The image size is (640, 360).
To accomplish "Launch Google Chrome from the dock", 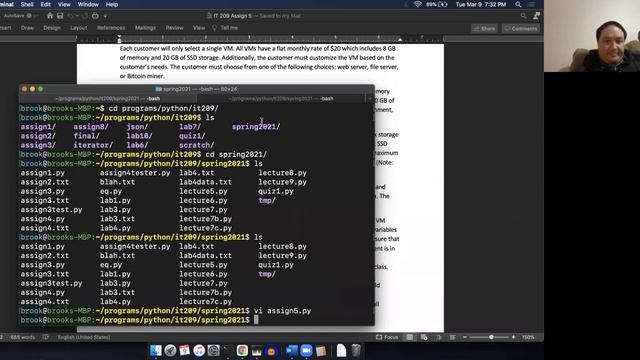I will (242, 350).
